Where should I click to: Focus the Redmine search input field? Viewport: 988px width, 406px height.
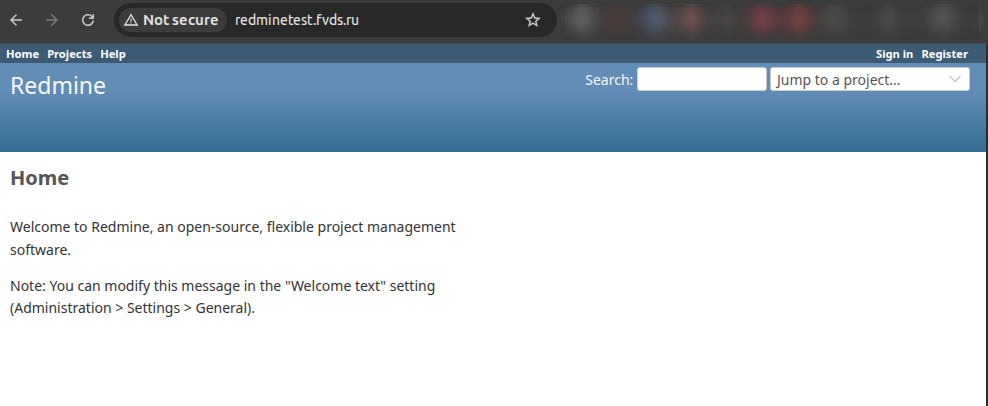tap(701, 80)
